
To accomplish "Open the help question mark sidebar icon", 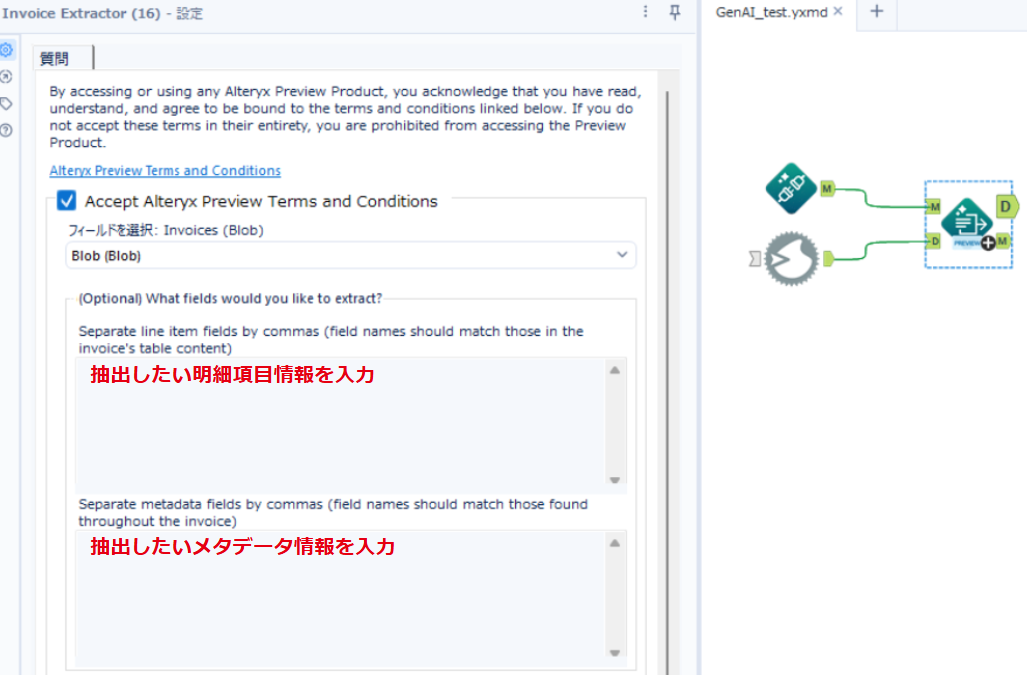I will [x=7, y=130].
